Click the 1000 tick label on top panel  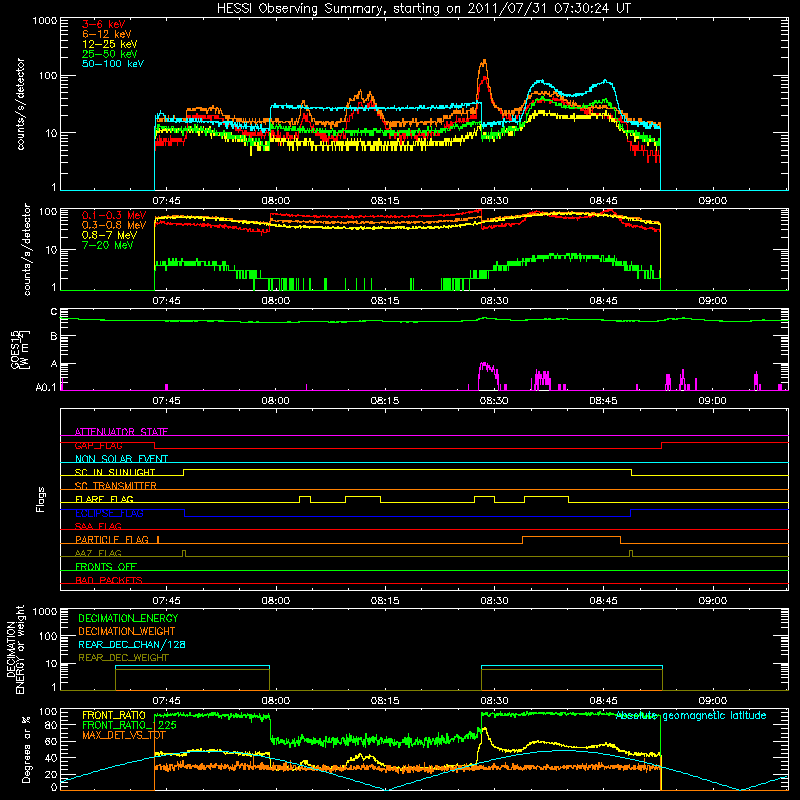pyautogui.click(x=45, y=21)
